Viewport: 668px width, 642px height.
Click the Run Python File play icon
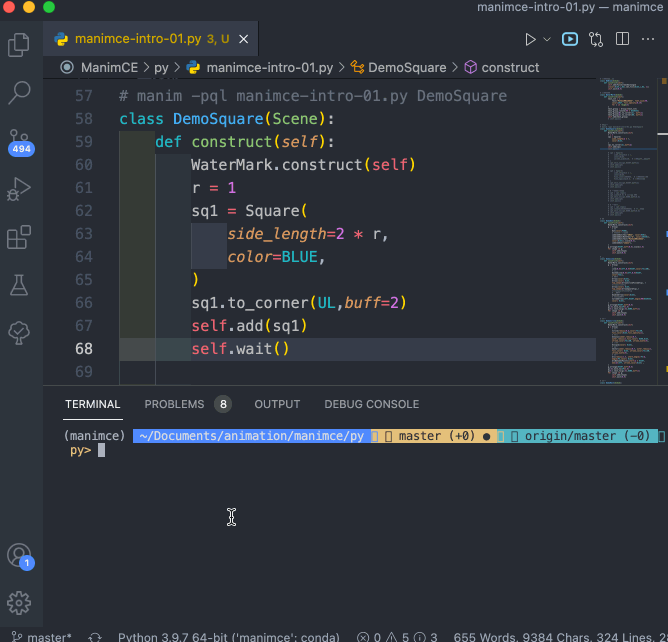coord(530,39)
